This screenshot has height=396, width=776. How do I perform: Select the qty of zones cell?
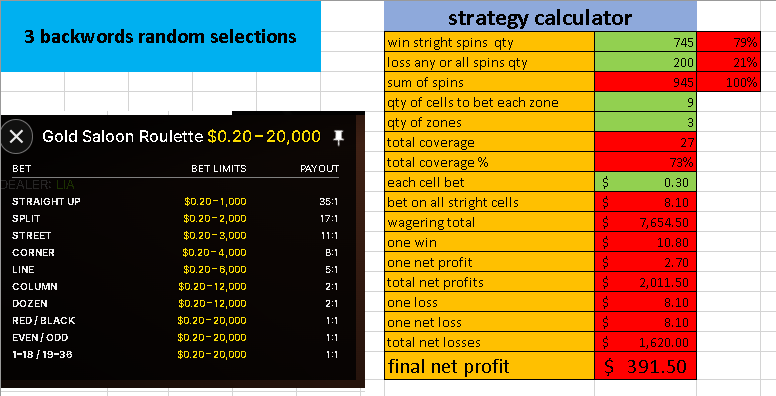[x=645, y=122]
